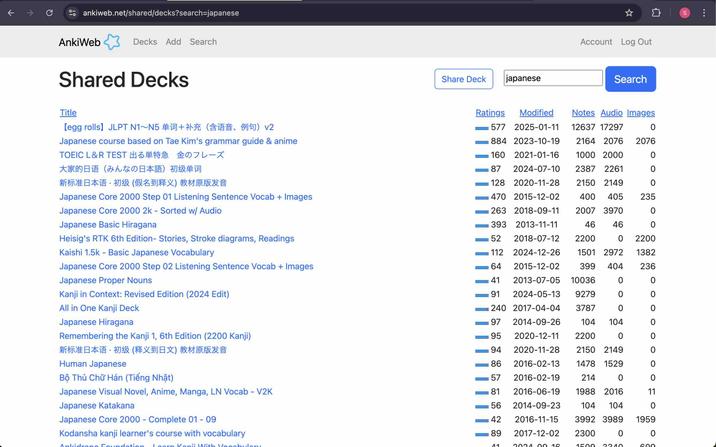The width and height of the screenshot is (716, 447).
Task: Open Chrome three-dot menu
Action: (704, 13)
